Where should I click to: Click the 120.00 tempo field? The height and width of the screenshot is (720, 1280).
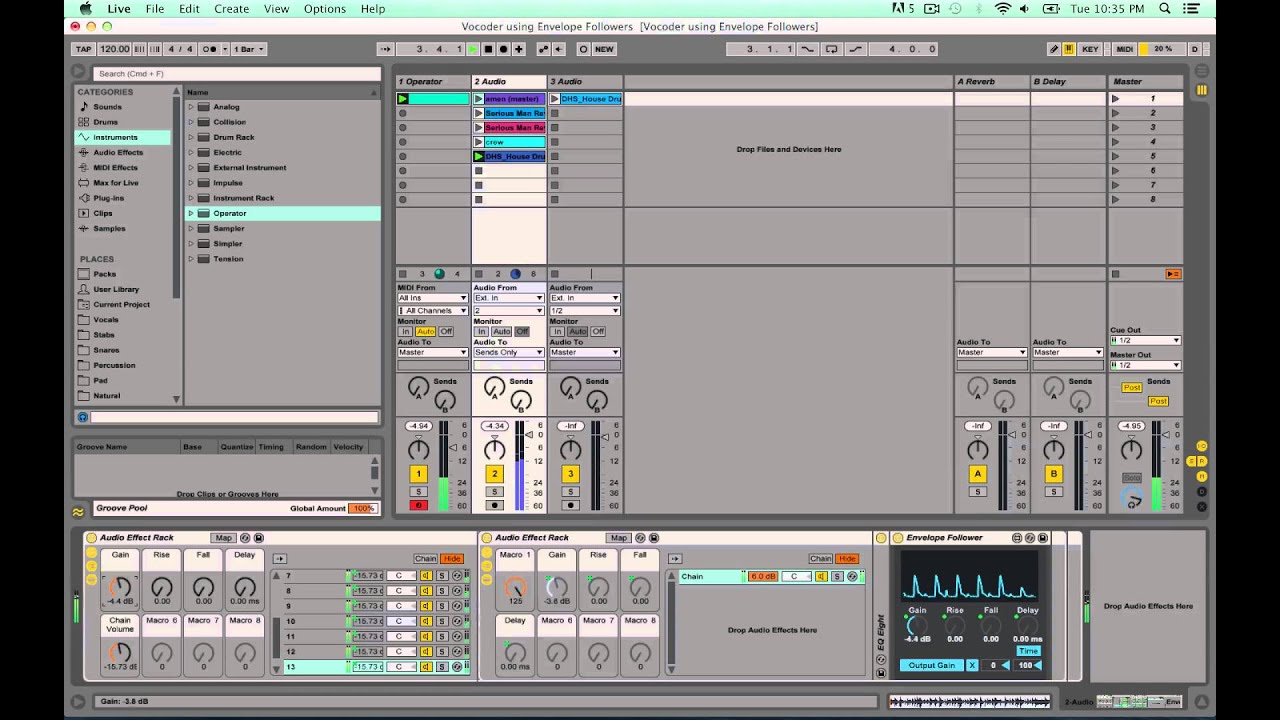(115, 49)
